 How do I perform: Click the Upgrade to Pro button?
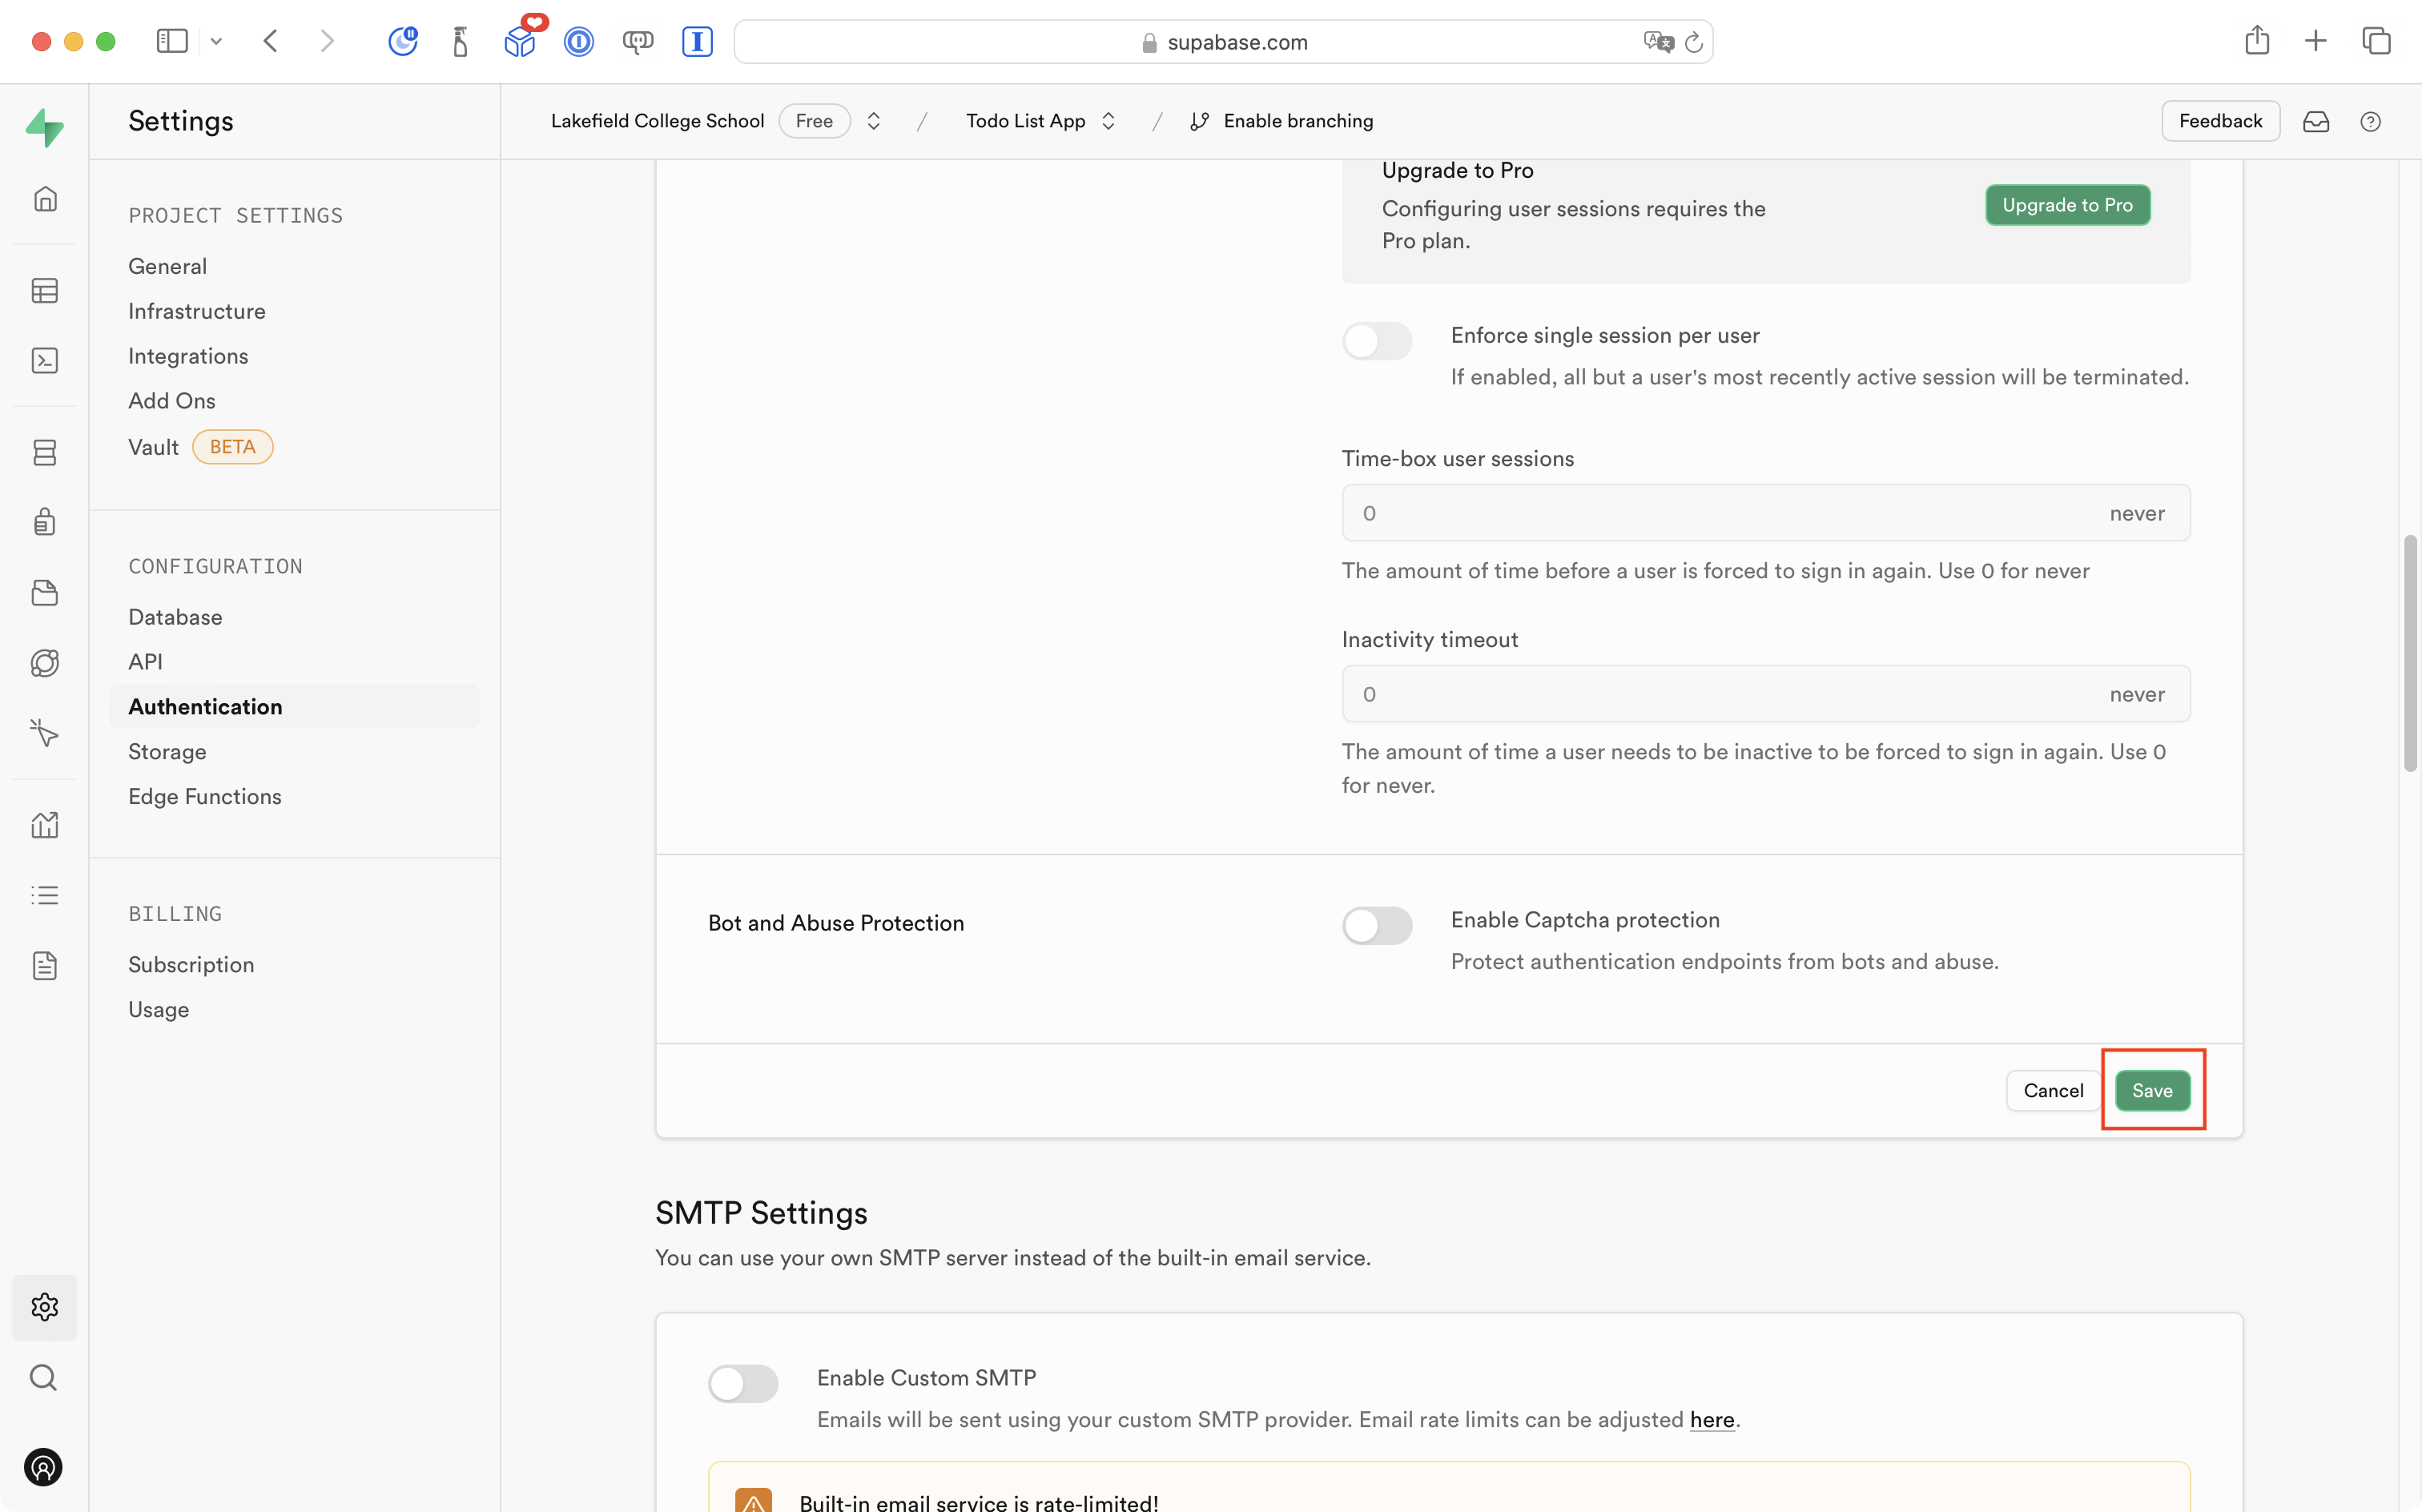point(2066,205)
